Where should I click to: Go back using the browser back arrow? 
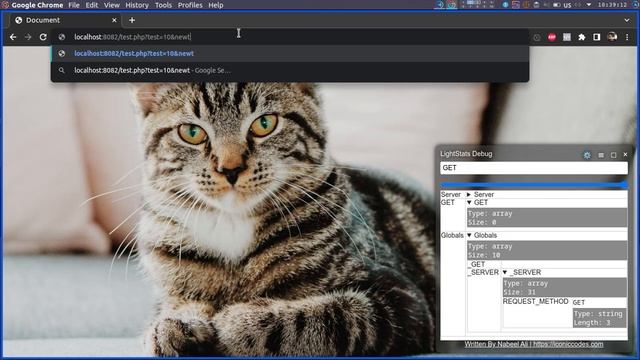tap(13, 37)
